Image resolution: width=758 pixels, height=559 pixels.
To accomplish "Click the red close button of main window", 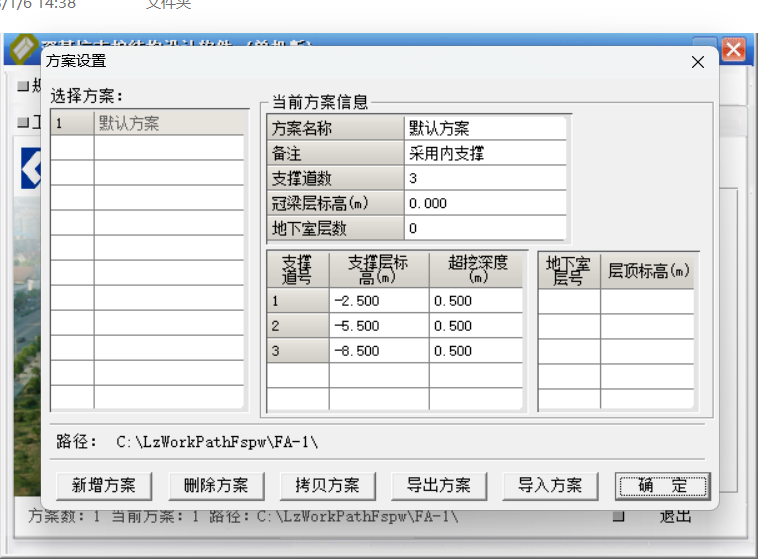I will (733, 49).
